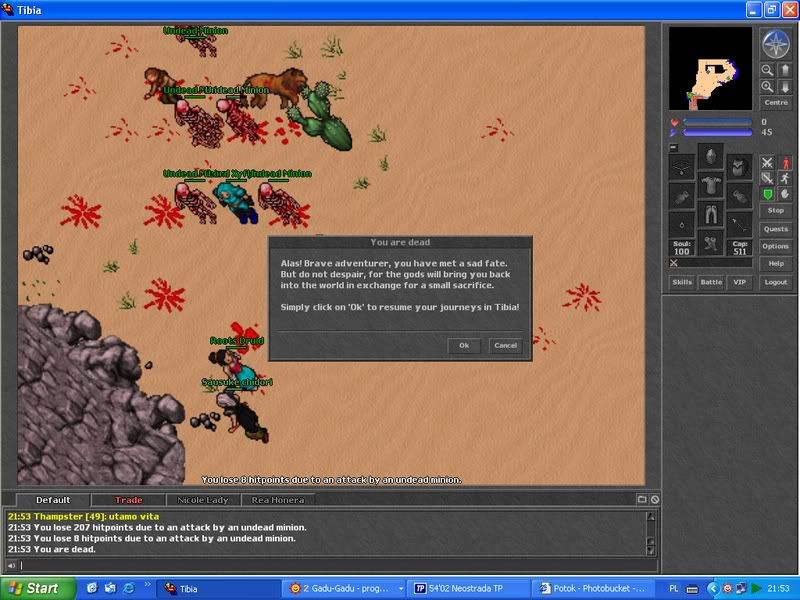Switch to the Default chat tab

tap(53, 500)
